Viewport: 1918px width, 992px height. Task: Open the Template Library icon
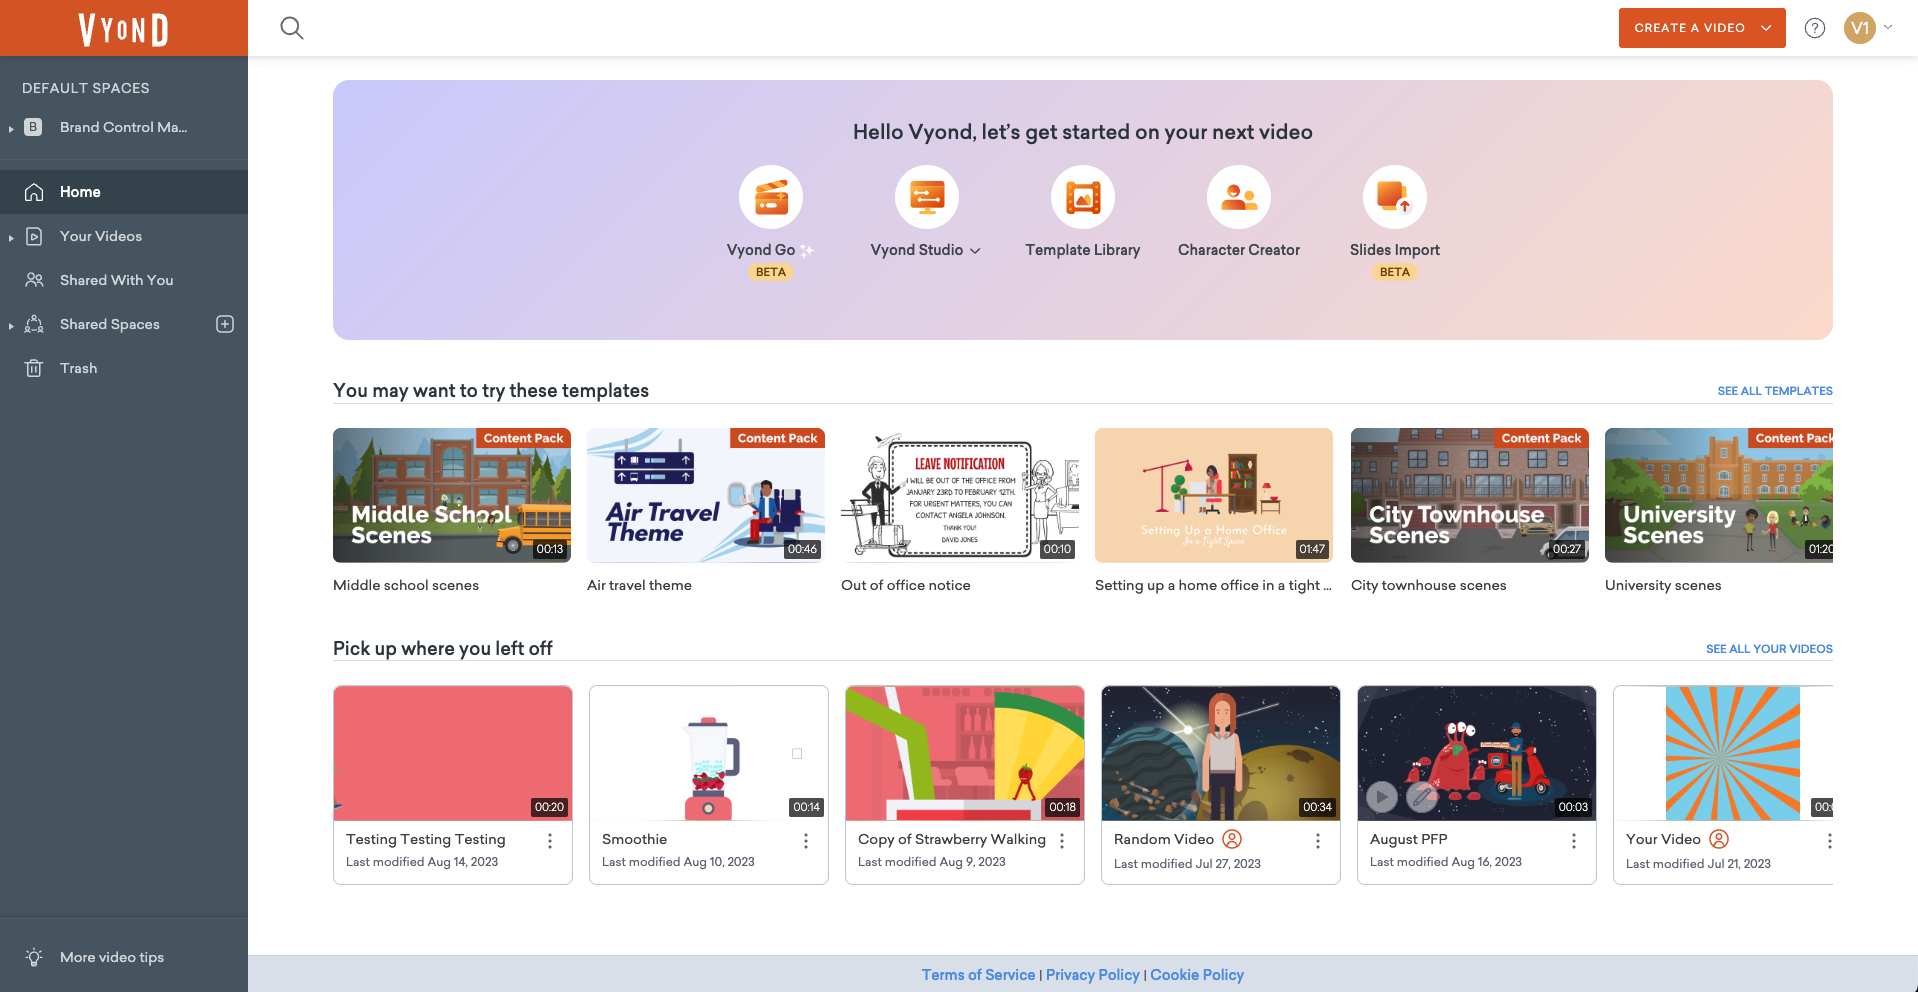click(1083, 197)
